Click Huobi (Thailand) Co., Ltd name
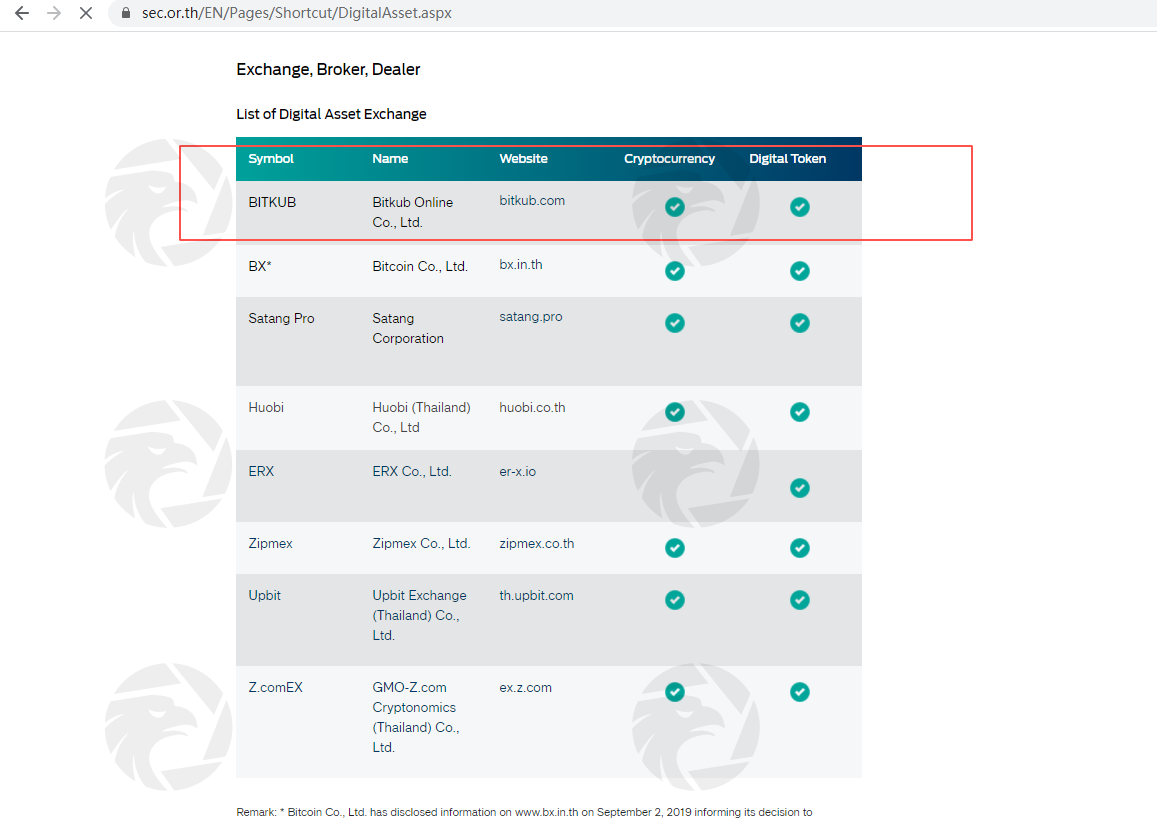Screen dimensions: 1157x819 pyautogui.click(x=421, y=418)
